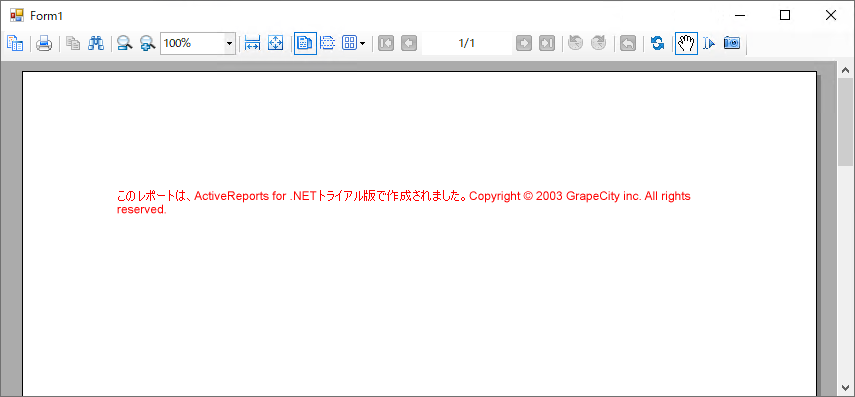This screenshot has width=855, height=397.
Task: Jump to last page button
Action: pyautogui.click(x=546, y=43)
